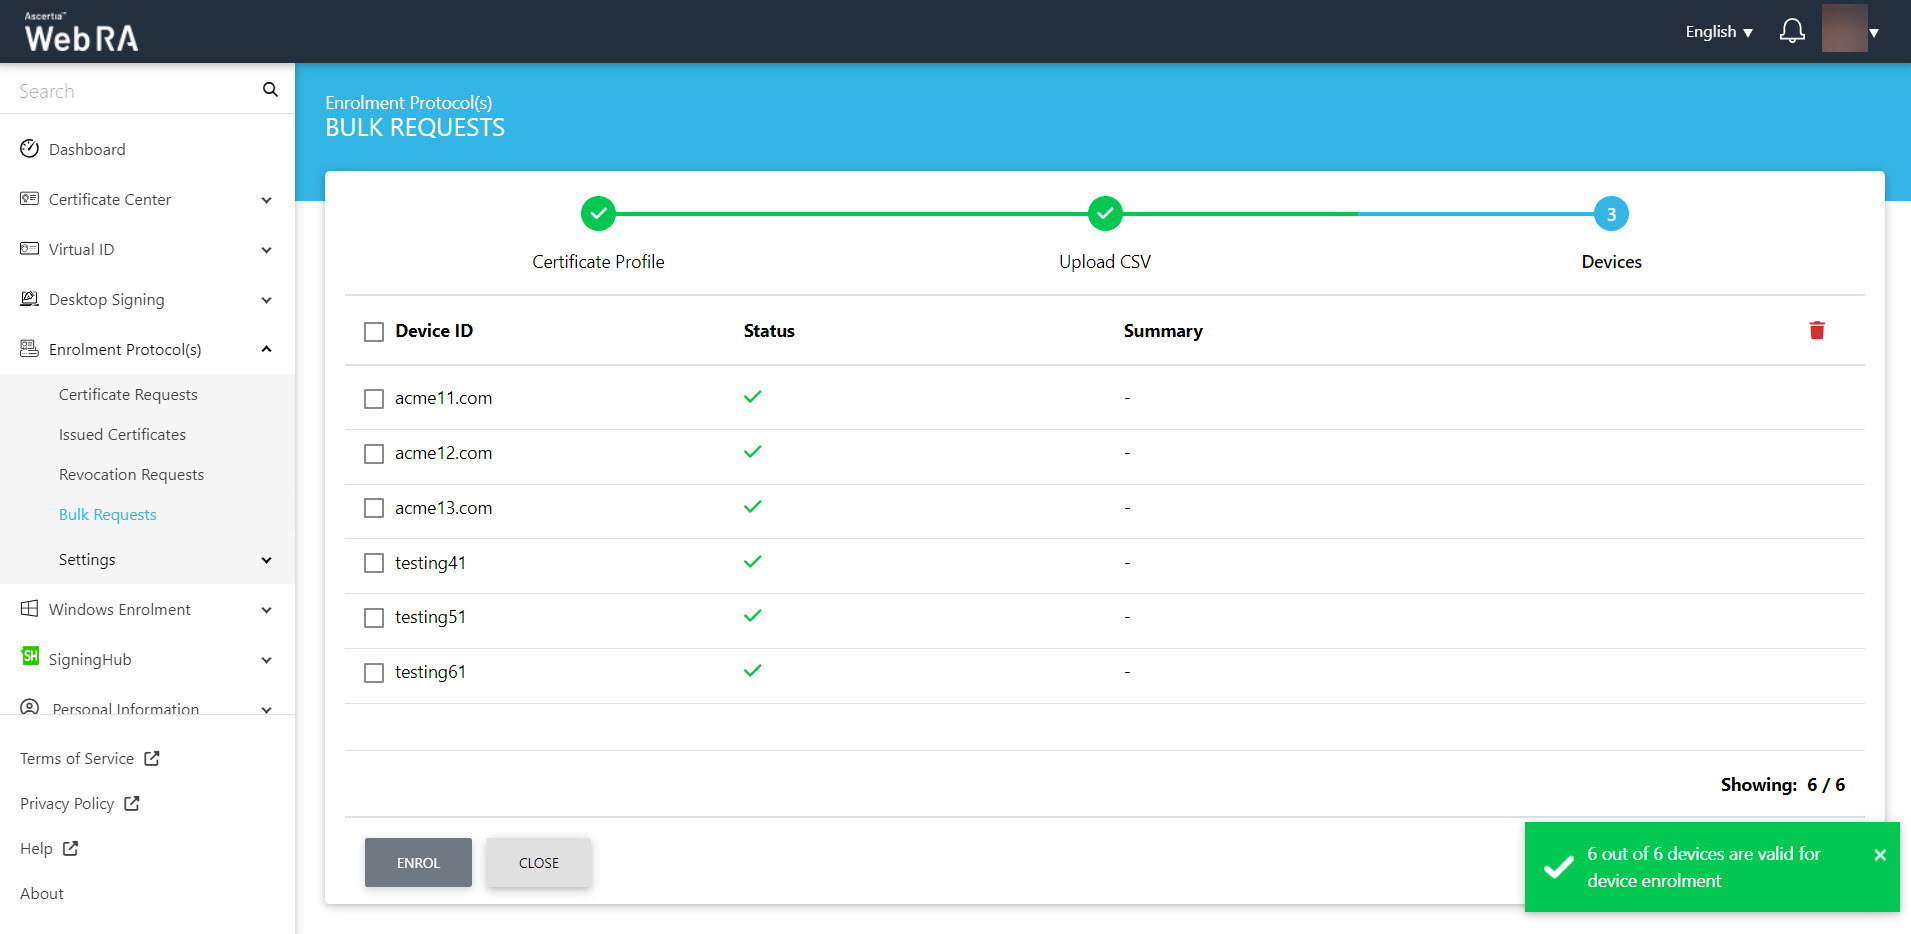Click the Windows Enrolment icon
Screen dimensions: 1911x934
pos(29,609)
